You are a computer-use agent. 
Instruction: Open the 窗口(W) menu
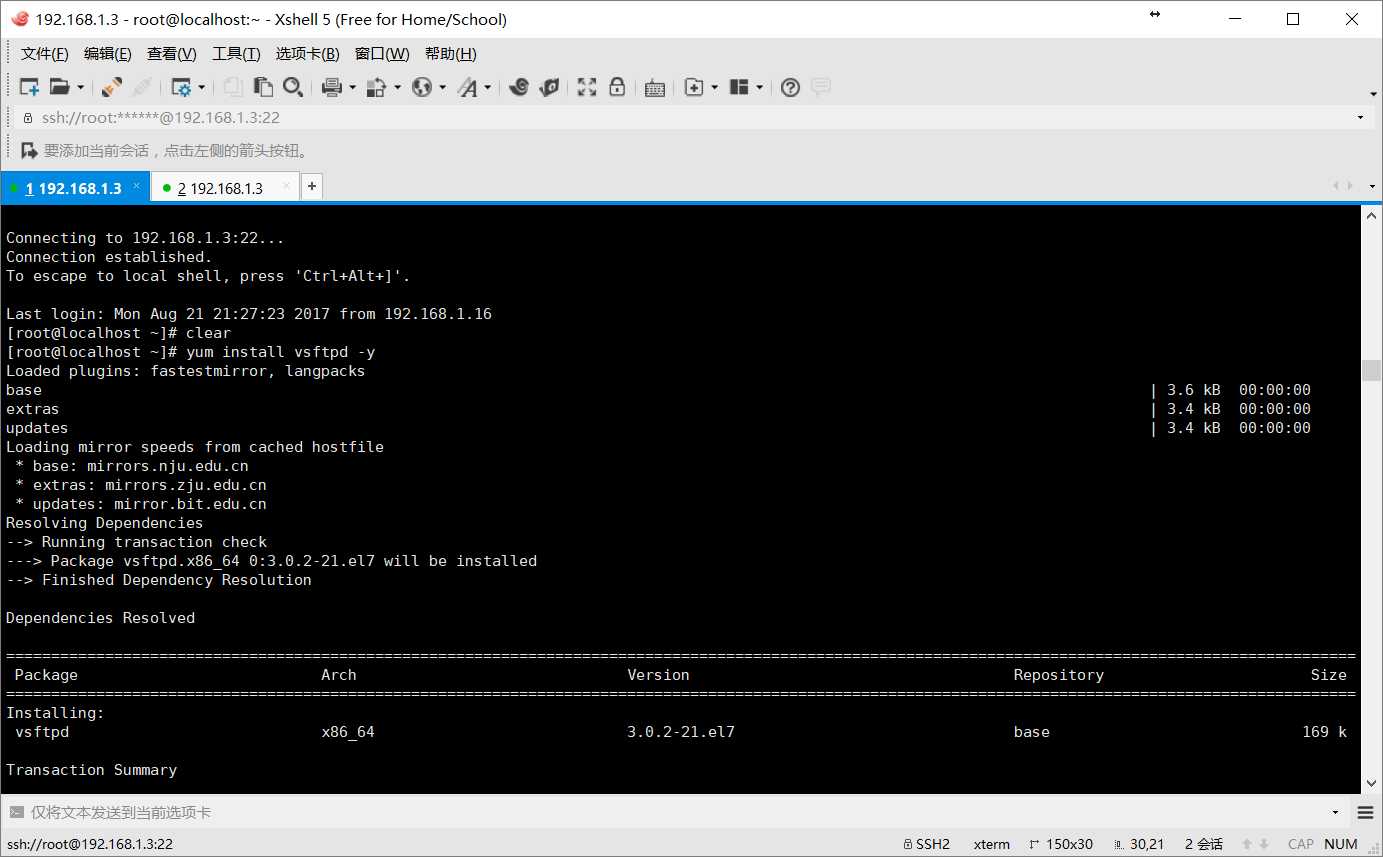[x=382, y=54]
